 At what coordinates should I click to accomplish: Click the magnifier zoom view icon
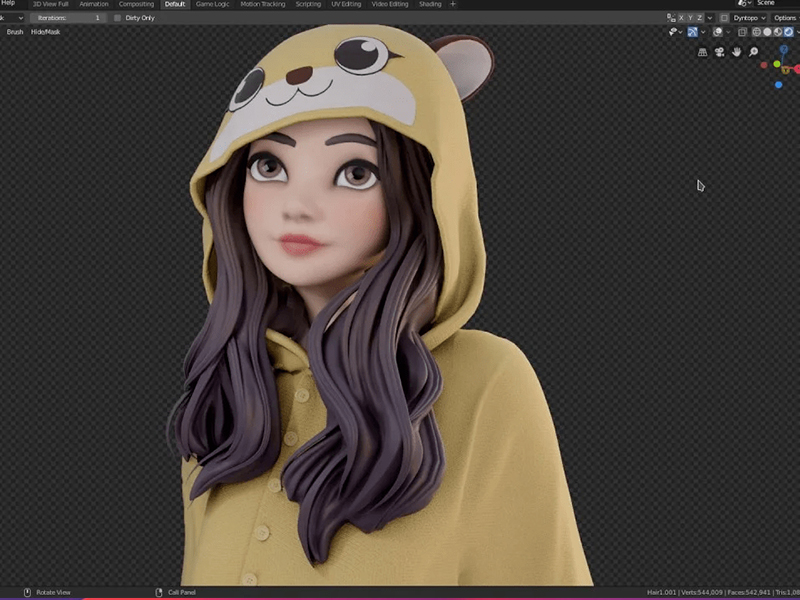(753, 51)
